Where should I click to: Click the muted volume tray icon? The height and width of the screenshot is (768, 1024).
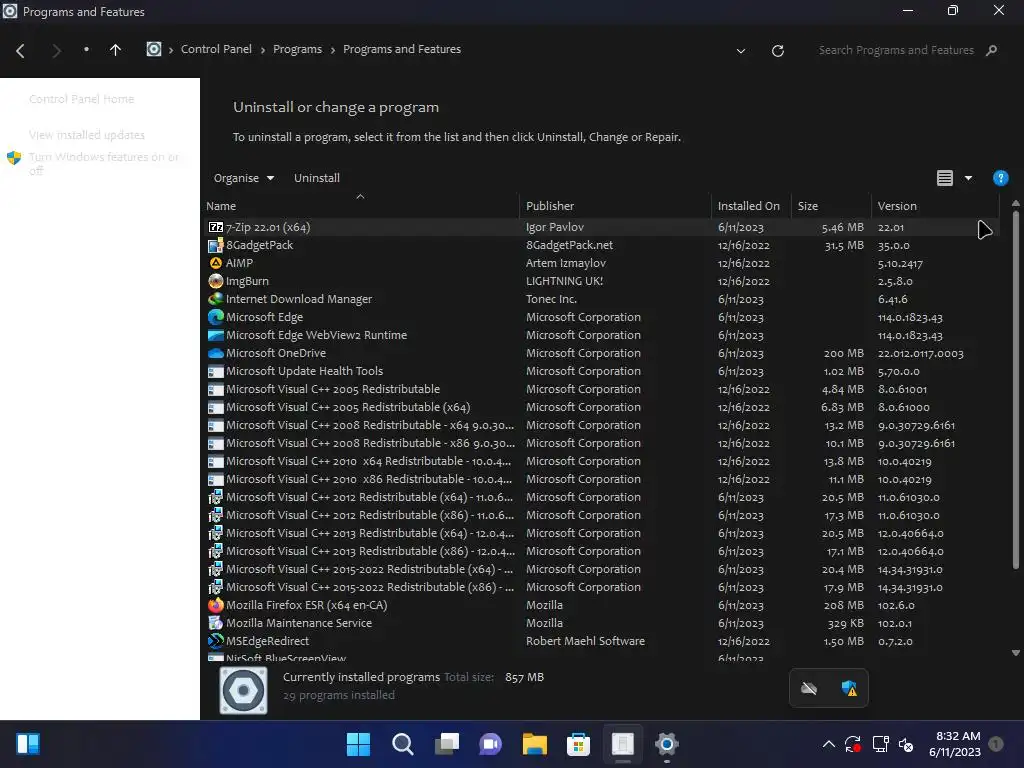click(x=906, y=744)
